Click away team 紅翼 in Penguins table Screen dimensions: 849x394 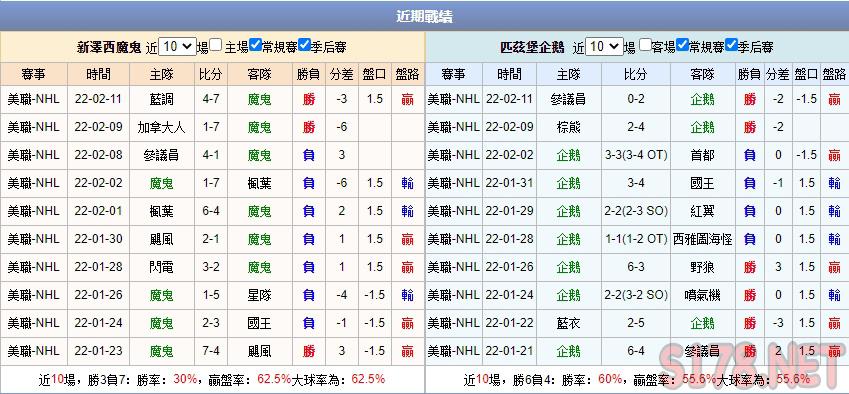click(703, 211)
